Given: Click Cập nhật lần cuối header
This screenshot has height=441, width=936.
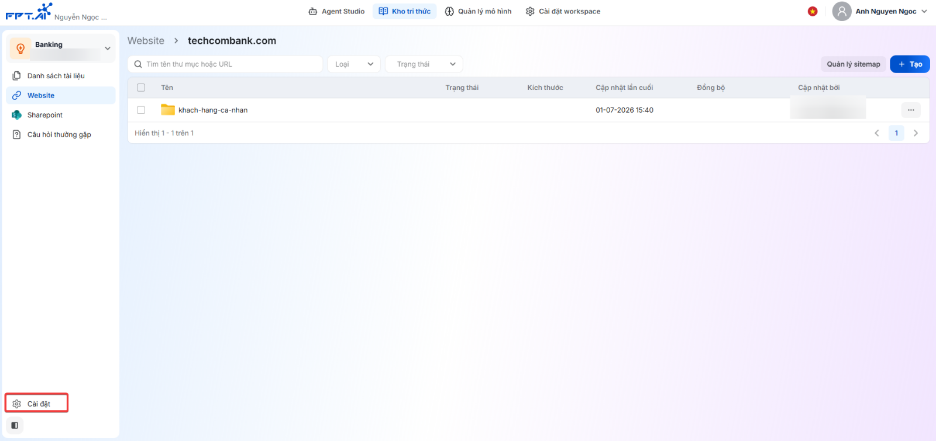Looking at the screenshot, I should [624, 88].
